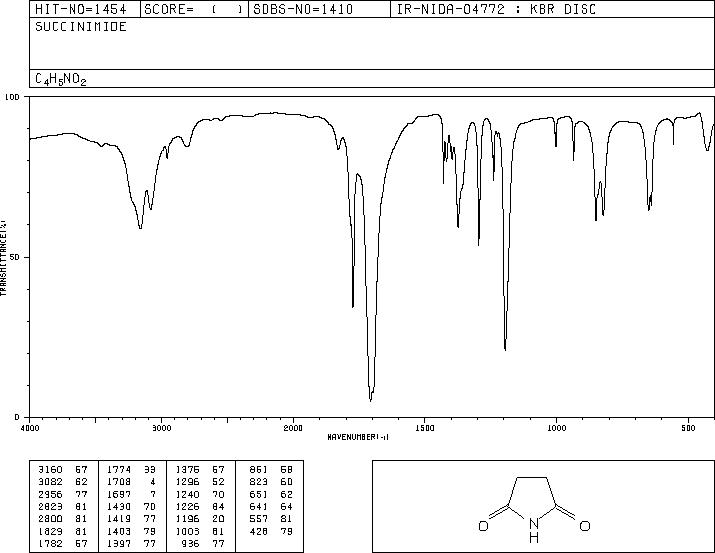Select peak table entry 936
The width and height of the screenshot is (715, 553).
[x=204, y=543]
